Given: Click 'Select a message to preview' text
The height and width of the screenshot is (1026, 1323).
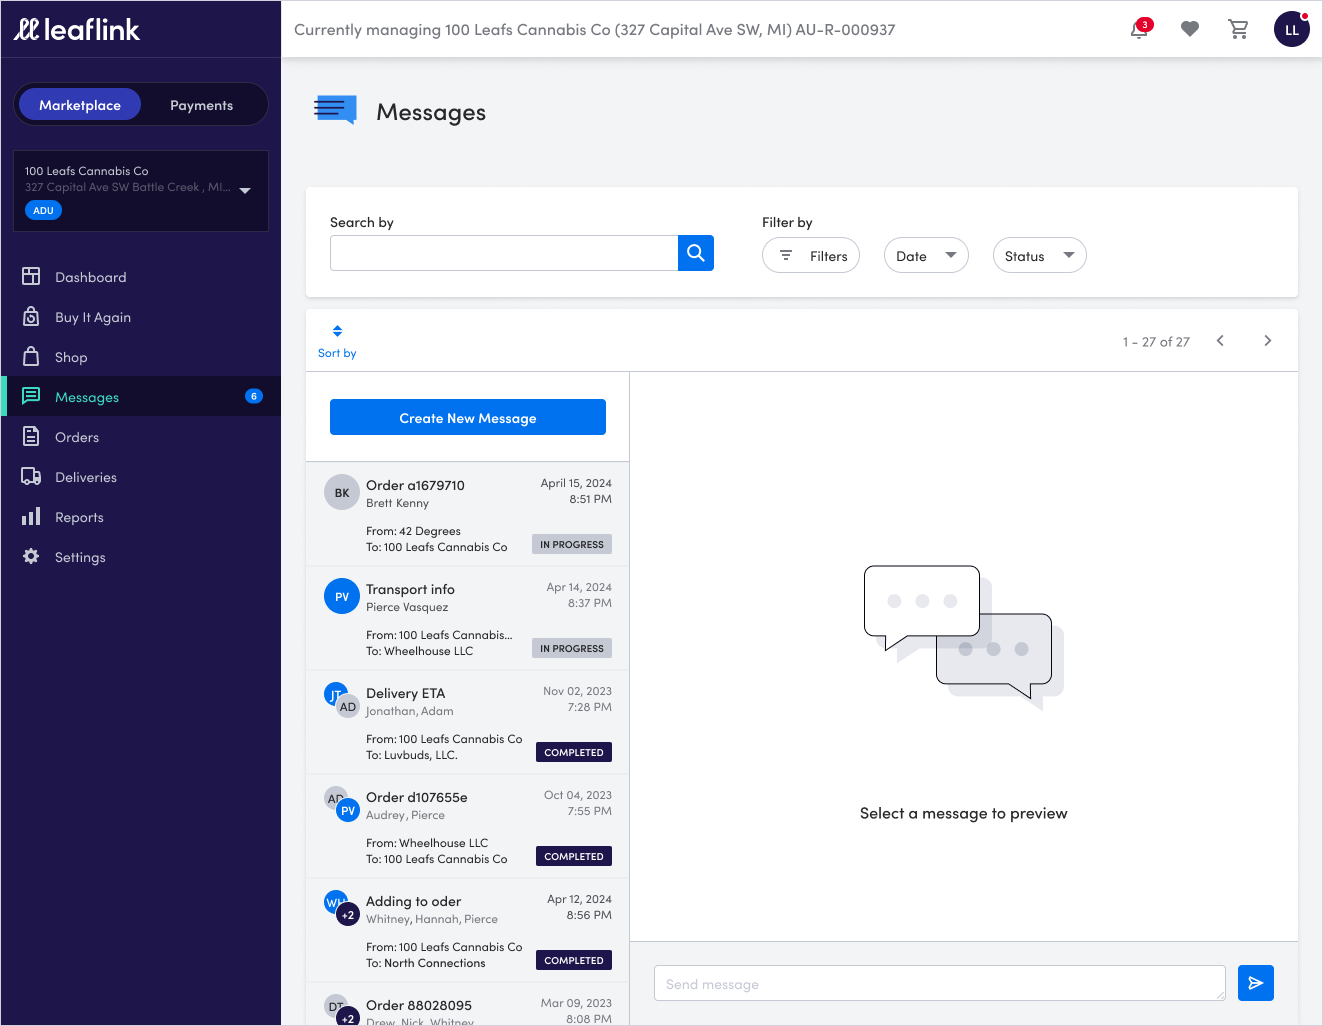Looking at the screenshot, I should (964, 813).
